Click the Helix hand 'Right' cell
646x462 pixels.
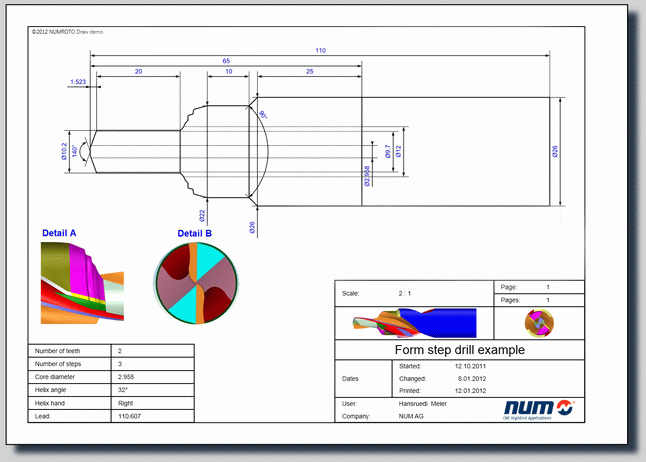(125, 403)
